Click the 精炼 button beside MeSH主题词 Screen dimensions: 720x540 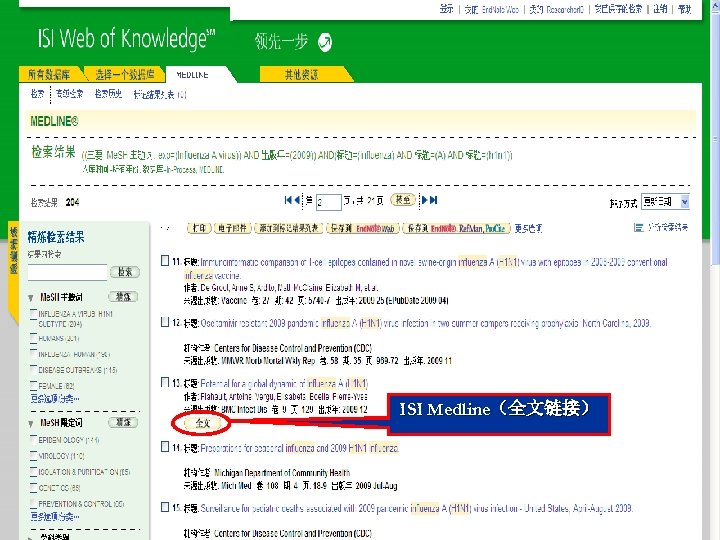click(x=123, y=297)
